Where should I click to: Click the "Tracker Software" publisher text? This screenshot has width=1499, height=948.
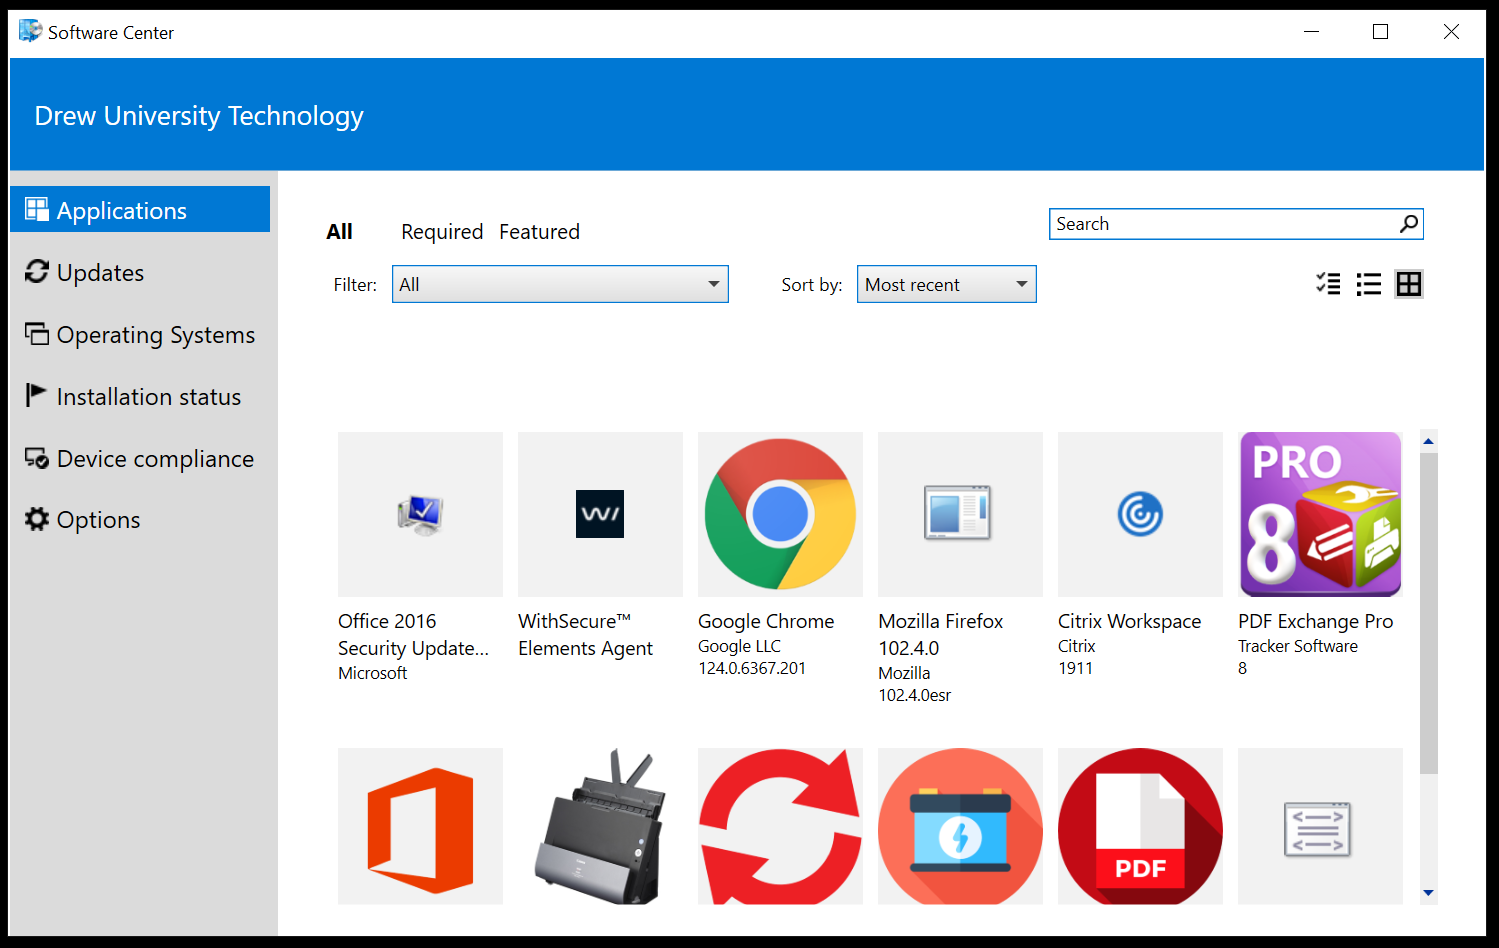[1298, 646]
